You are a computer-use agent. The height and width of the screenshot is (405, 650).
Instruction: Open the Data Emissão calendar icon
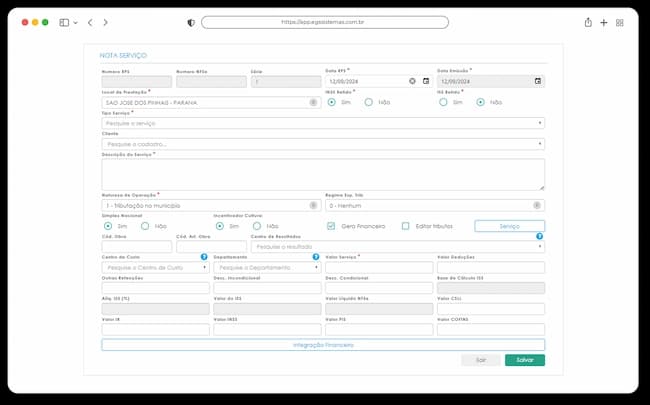(x=538, y=81)
